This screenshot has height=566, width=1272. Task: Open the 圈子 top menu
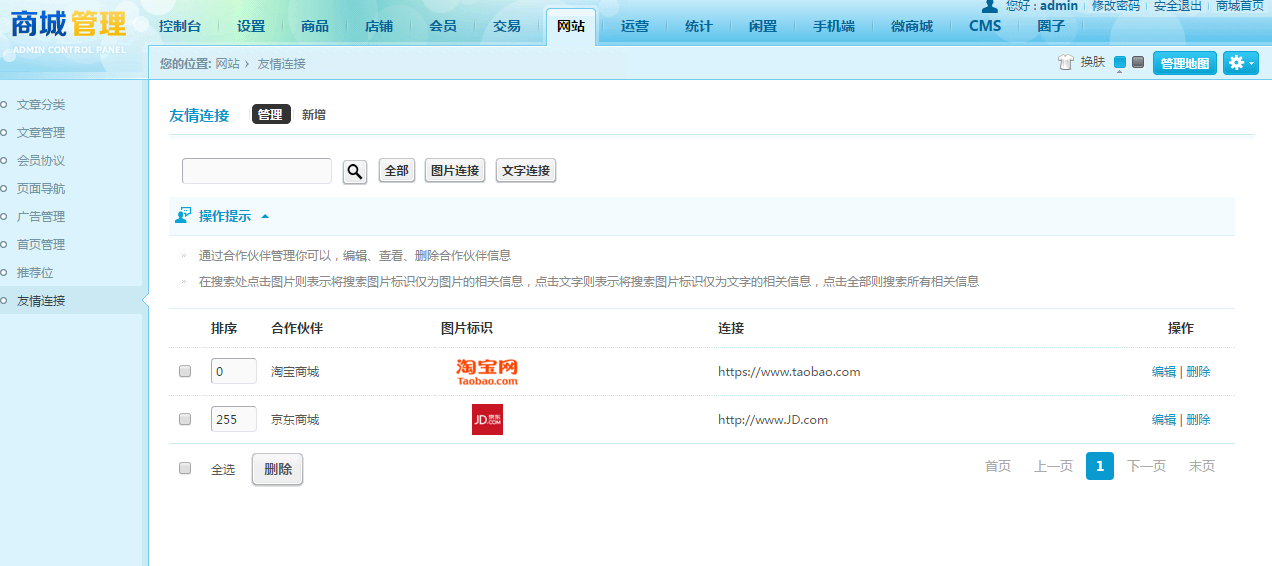1051,26
